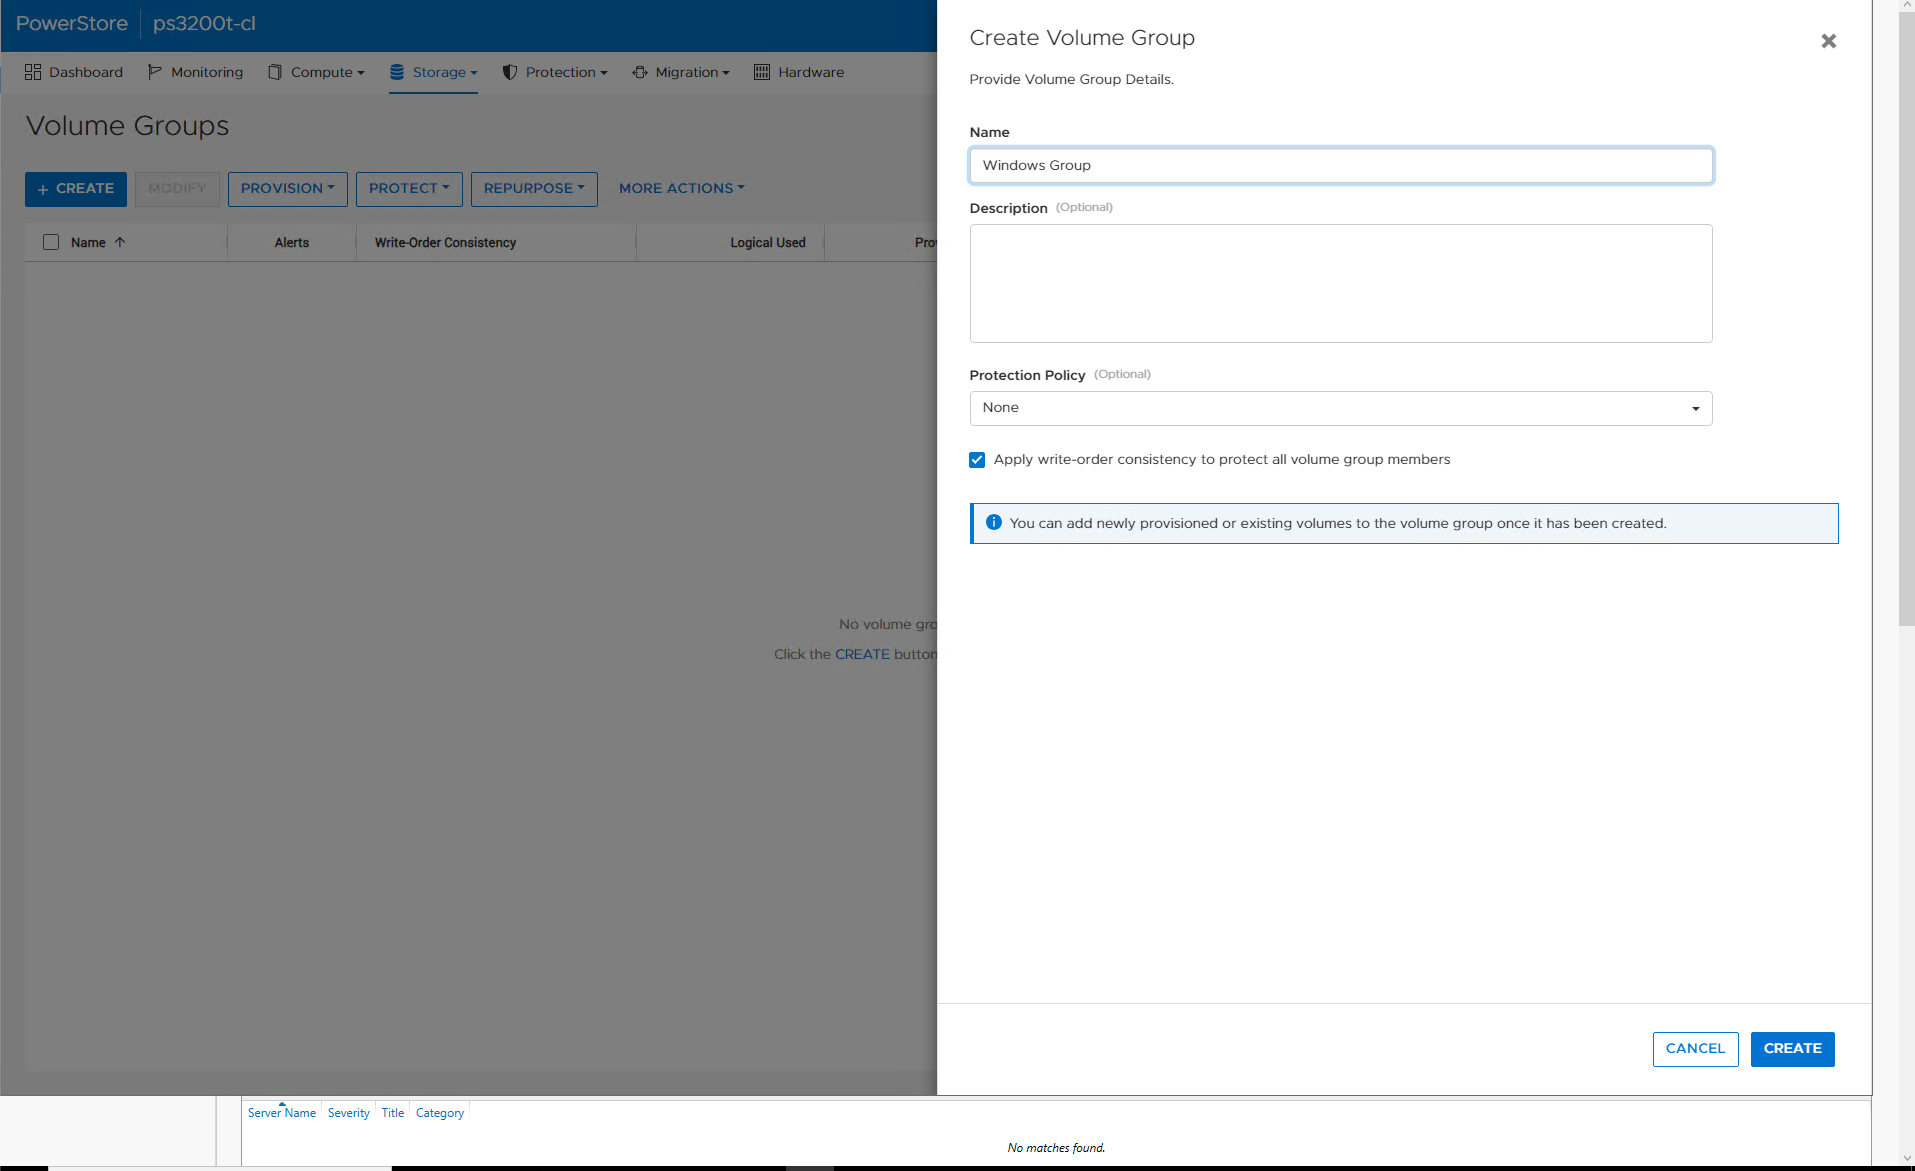The image size is (1915, 1171).
Task: Click the MODIFY button
Action: (177, 189)
